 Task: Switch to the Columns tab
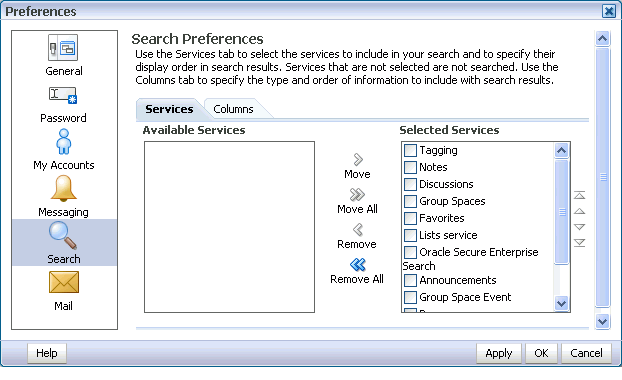coord(233,109)
